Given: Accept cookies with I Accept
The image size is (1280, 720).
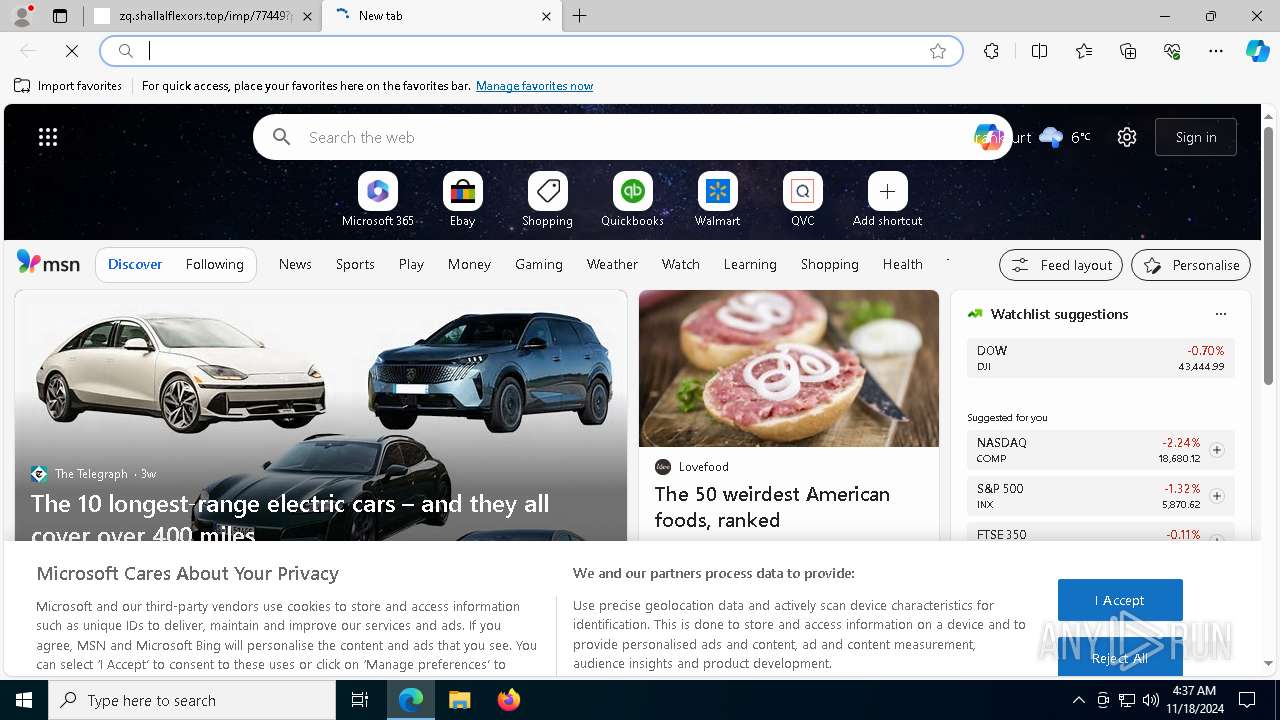Looking at the screenshot, I should coord(1120,600).
